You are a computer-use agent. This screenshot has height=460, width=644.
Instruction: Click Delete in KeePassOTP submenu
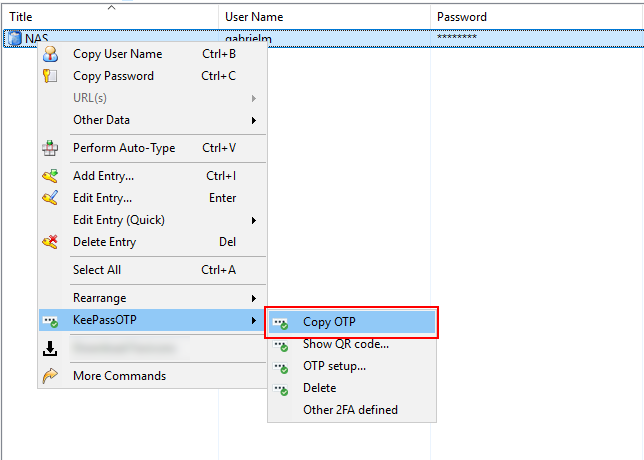[319, 388]
